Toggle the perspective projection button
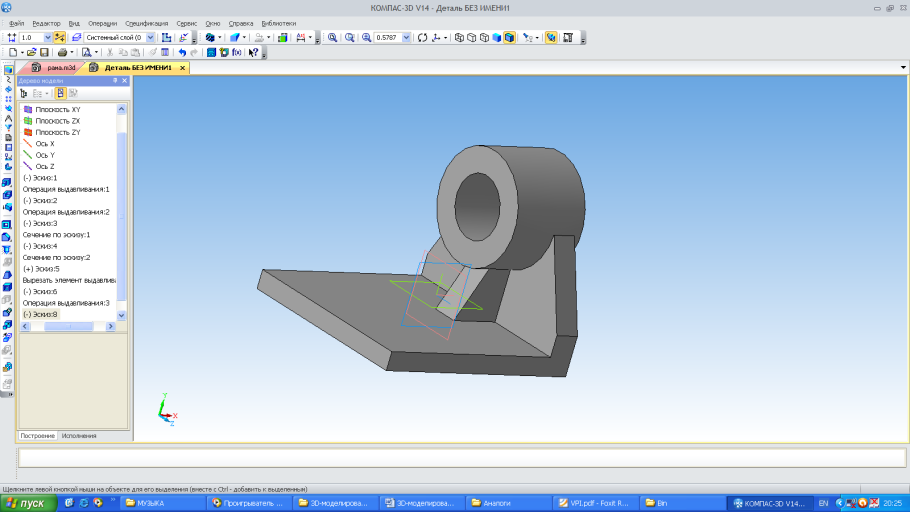910x512 pixels. tap(550, 37)
